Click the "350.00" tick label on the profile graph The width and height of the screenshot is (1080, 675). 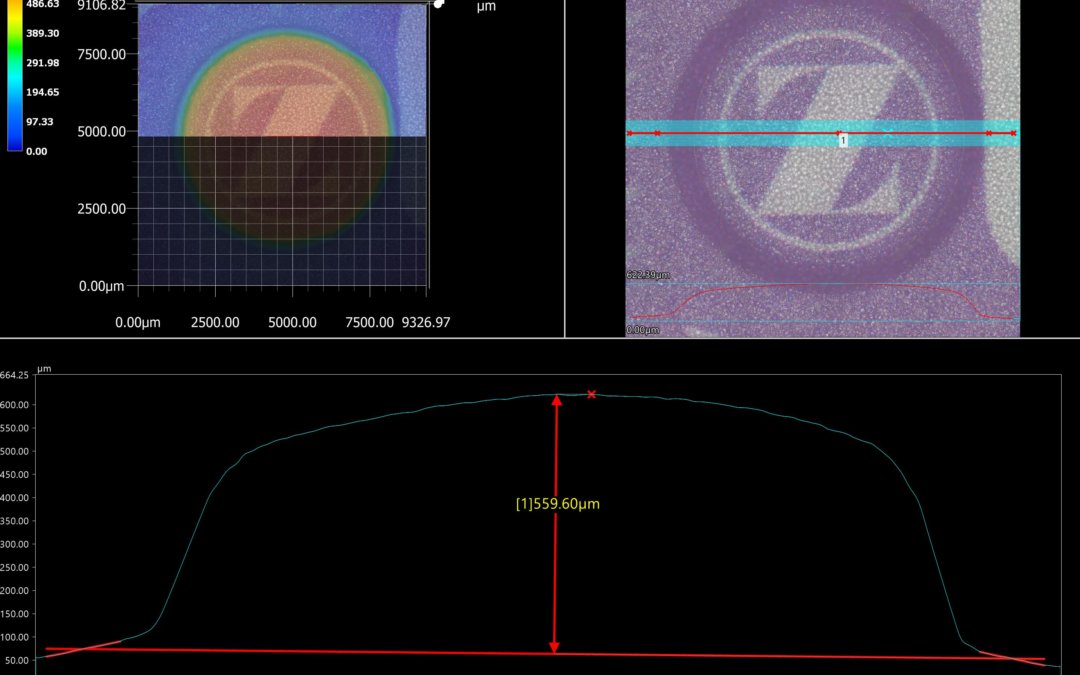(x=14, y=521)
